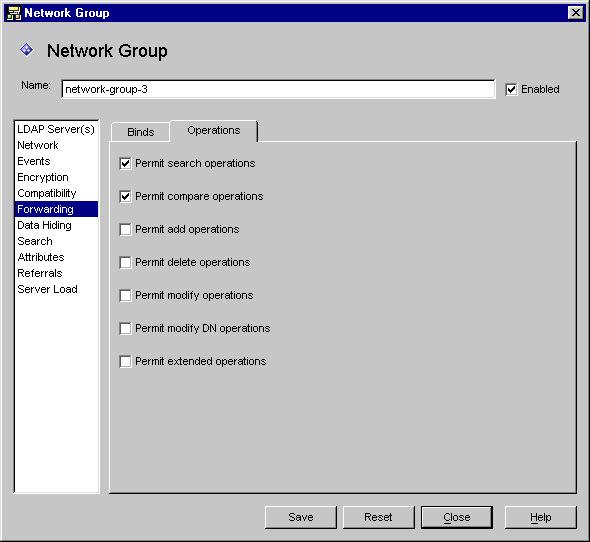
Task: Open Help for this dialog
Action: coord(540,517)
